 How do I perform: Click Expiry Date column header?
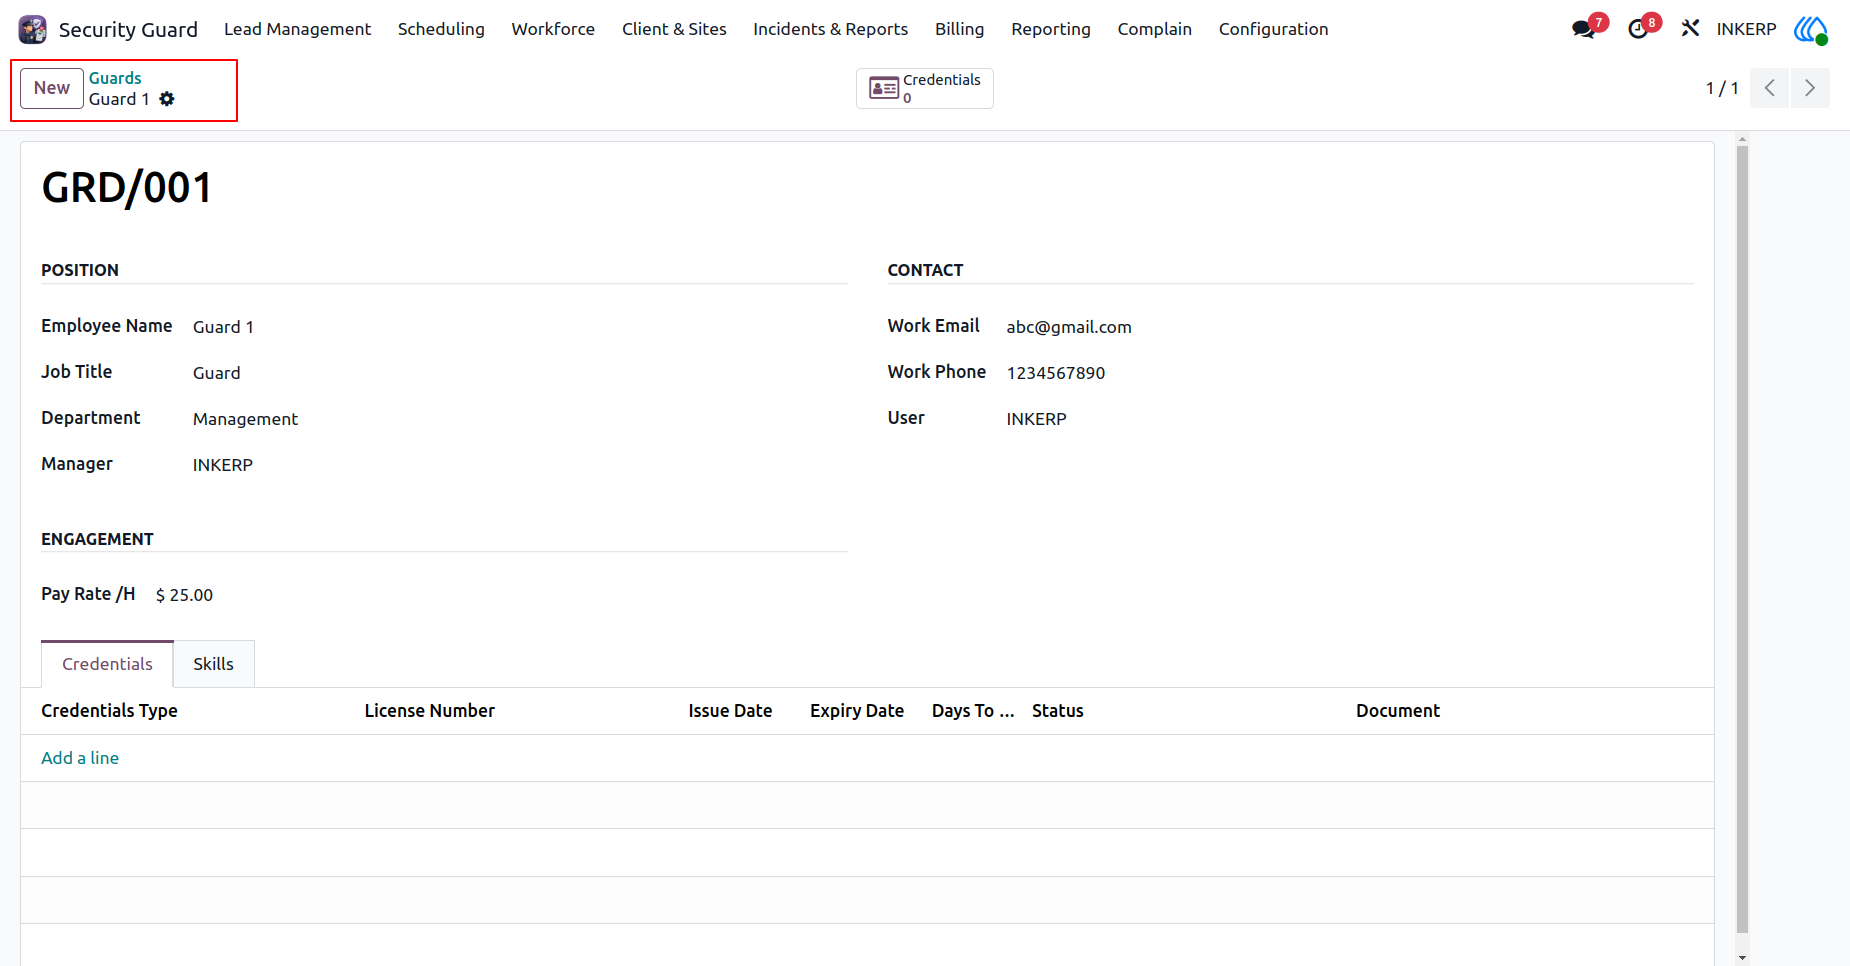[857, 711]
